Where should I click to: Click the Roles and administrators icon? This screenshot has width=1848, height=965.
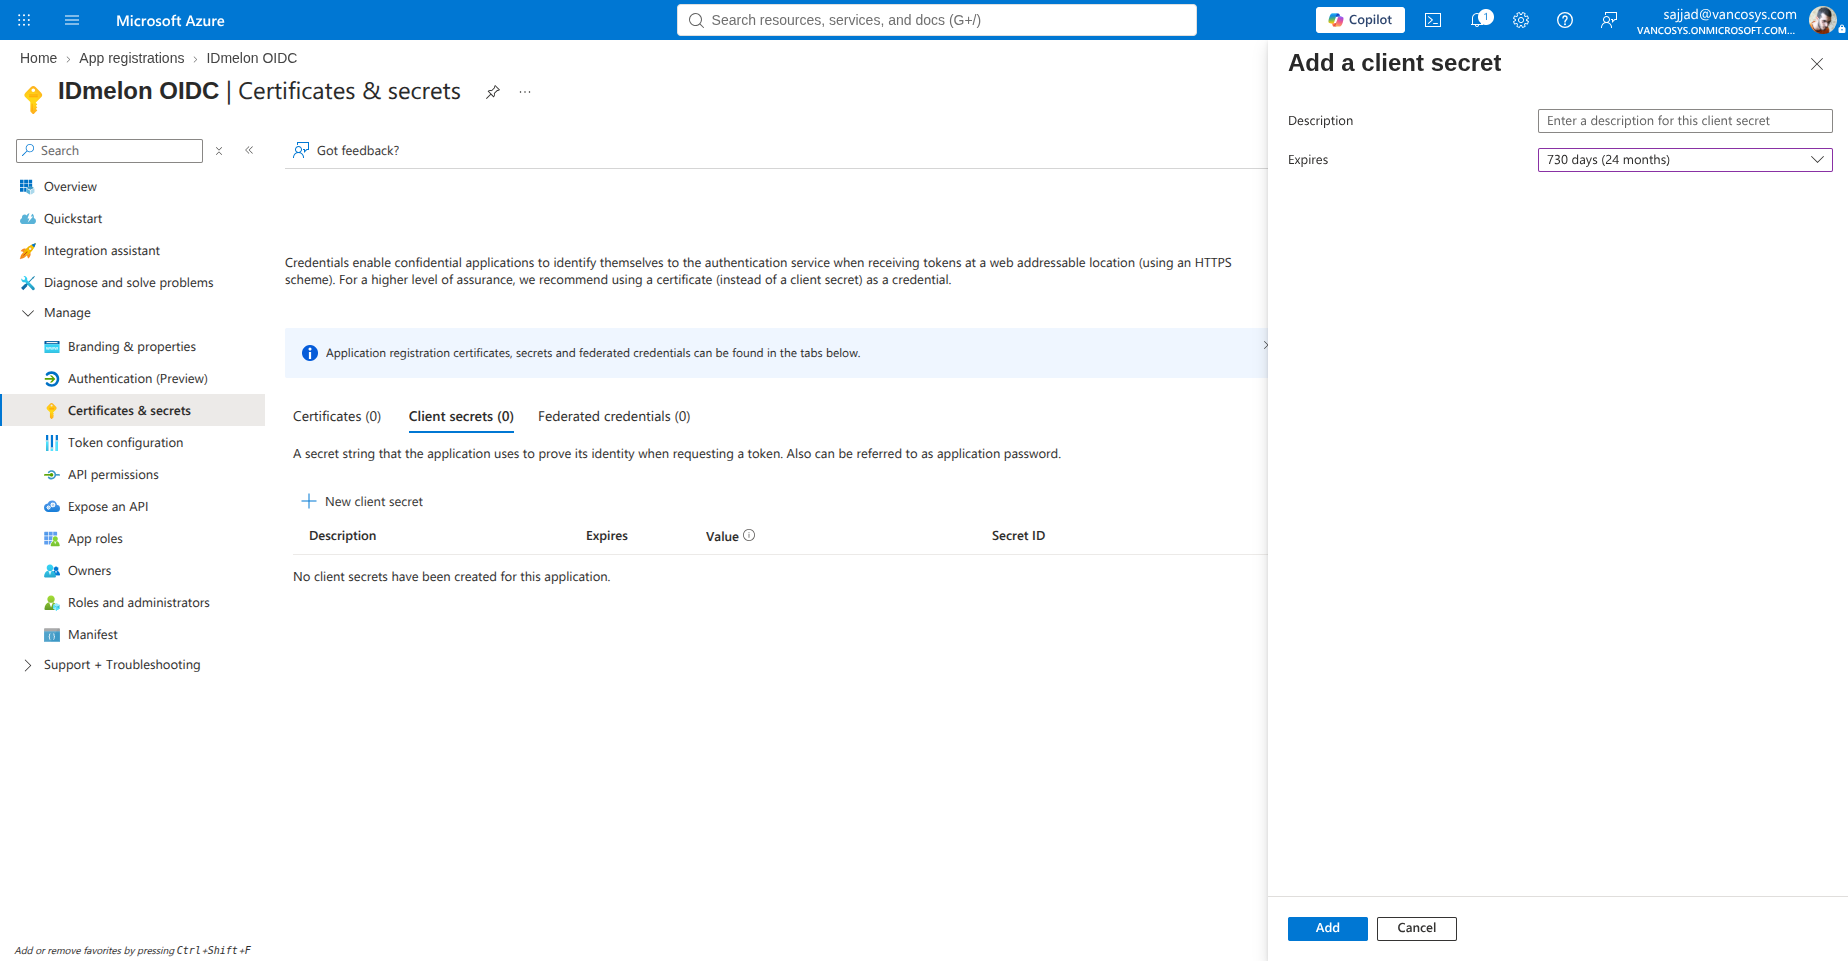[x=52, y=603]
